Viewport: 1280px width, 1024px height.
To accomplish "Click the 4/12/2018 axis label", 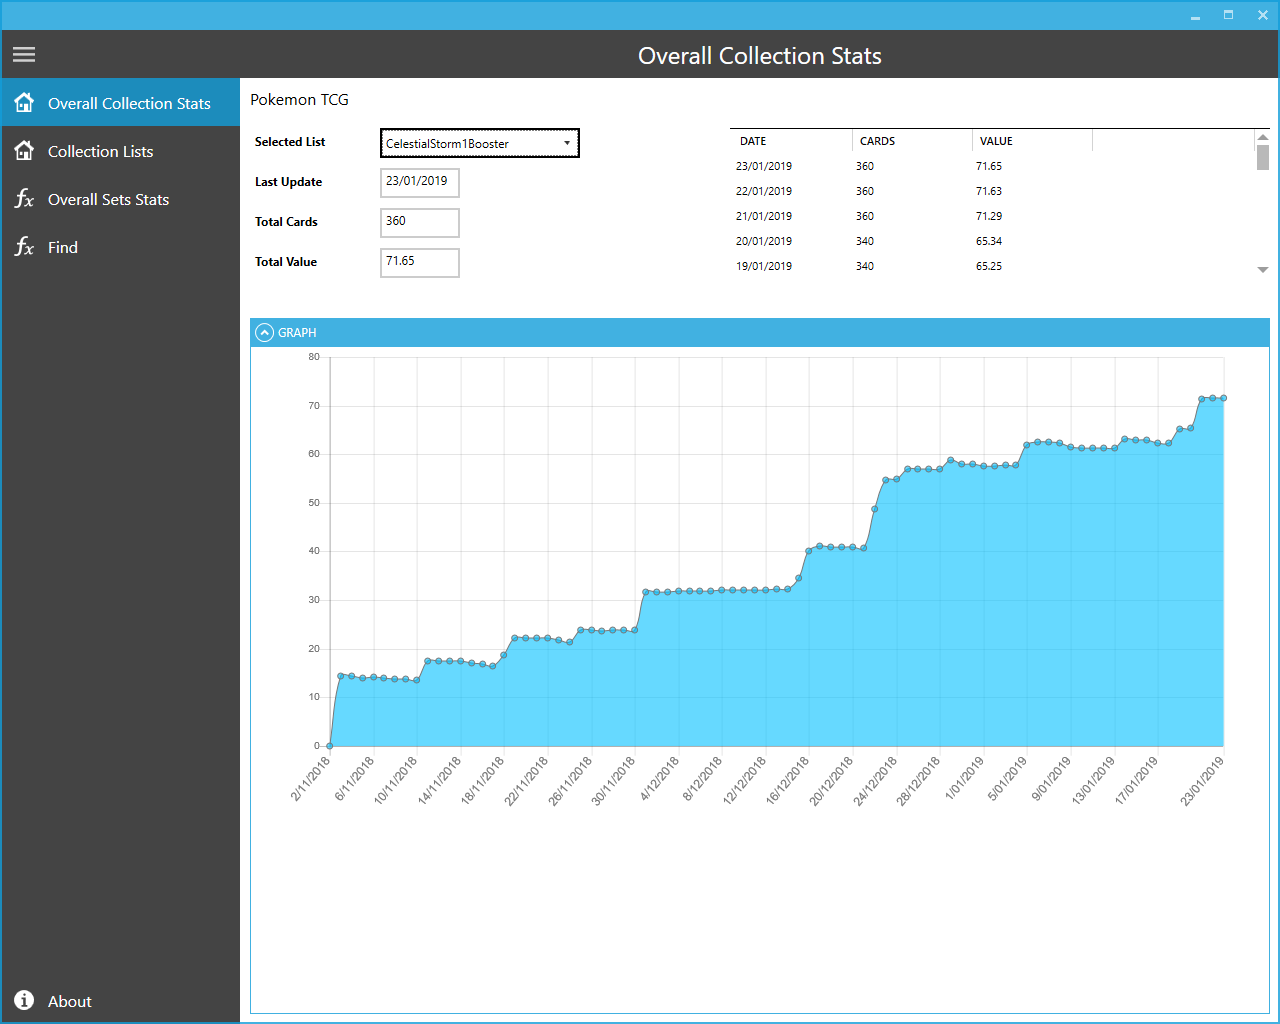I will point(659,779).
